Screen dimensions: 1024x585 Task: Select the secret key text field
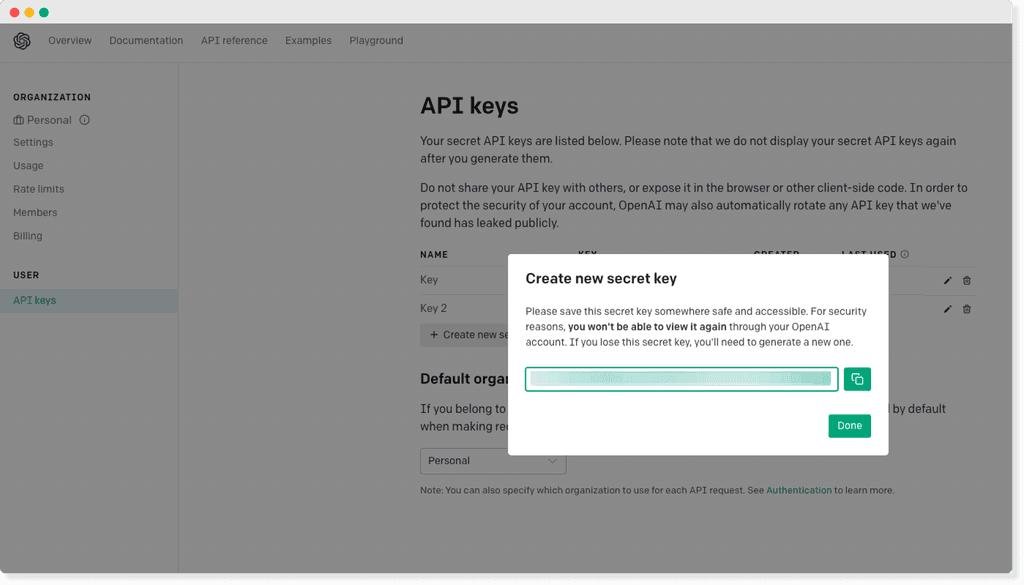(x=681, y=379)
